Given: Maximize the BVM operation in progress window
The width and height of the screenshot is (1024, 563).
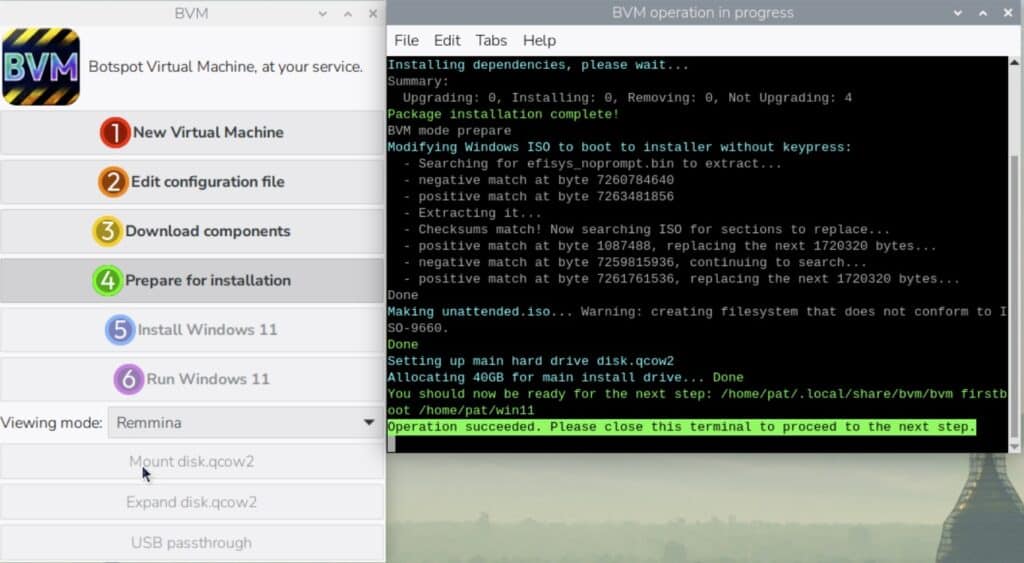Looking at the screenshot, I should (985, 13).
